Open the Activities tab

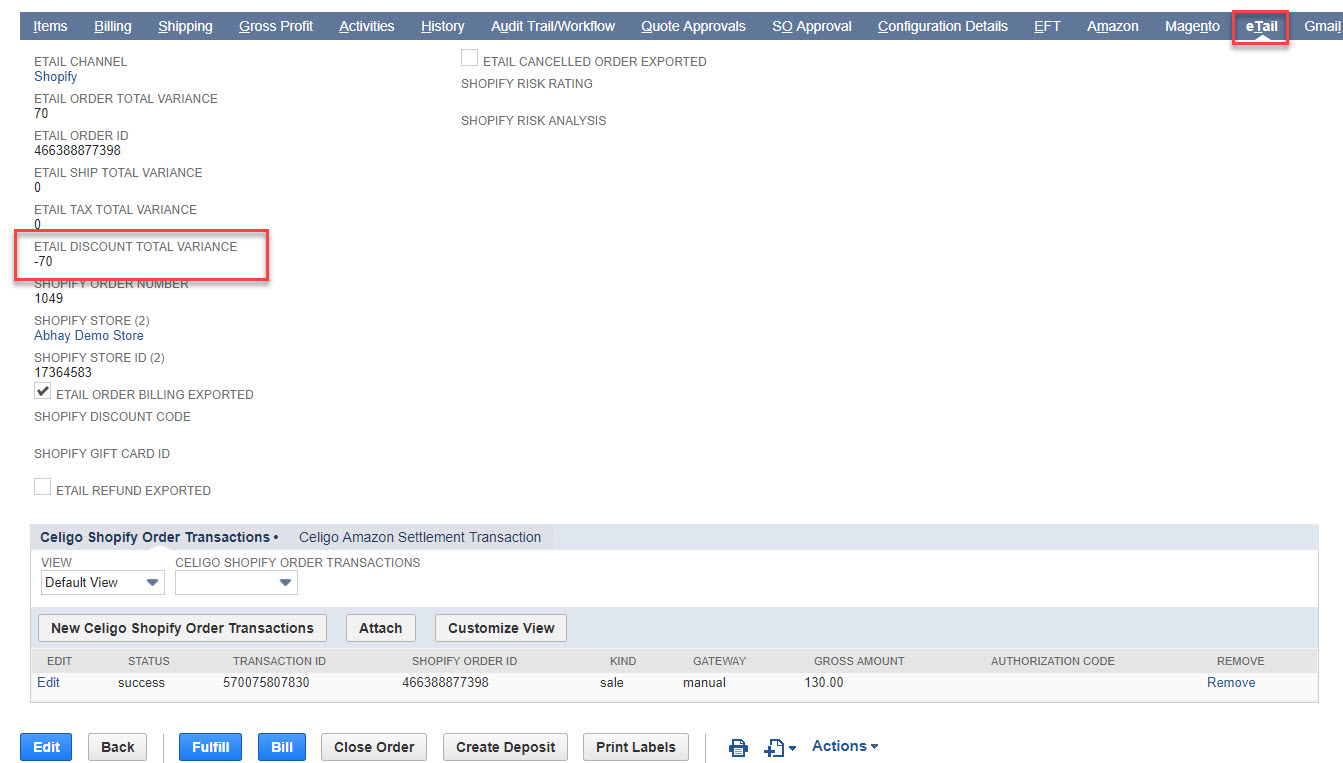pos(367,26)
